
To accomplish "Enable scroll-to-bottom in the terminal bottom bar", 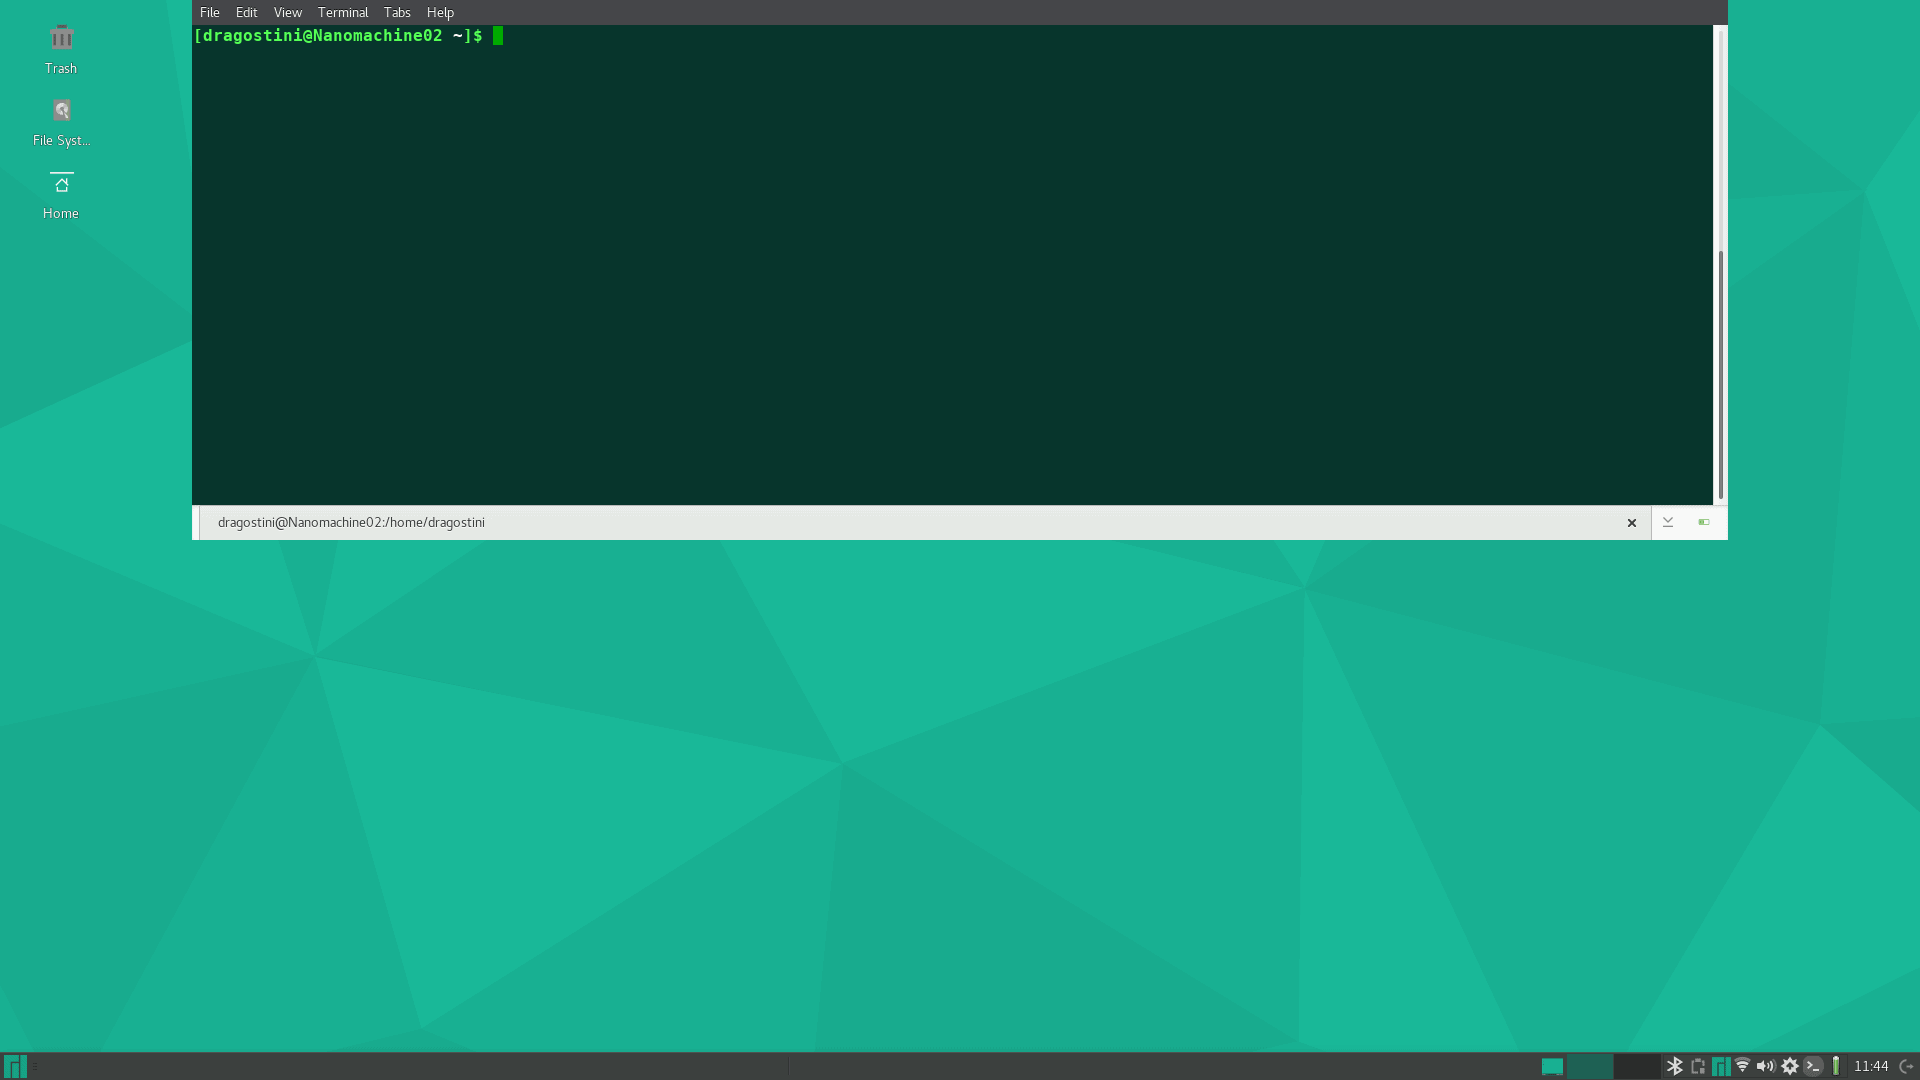I will [x=1667, y=522].
